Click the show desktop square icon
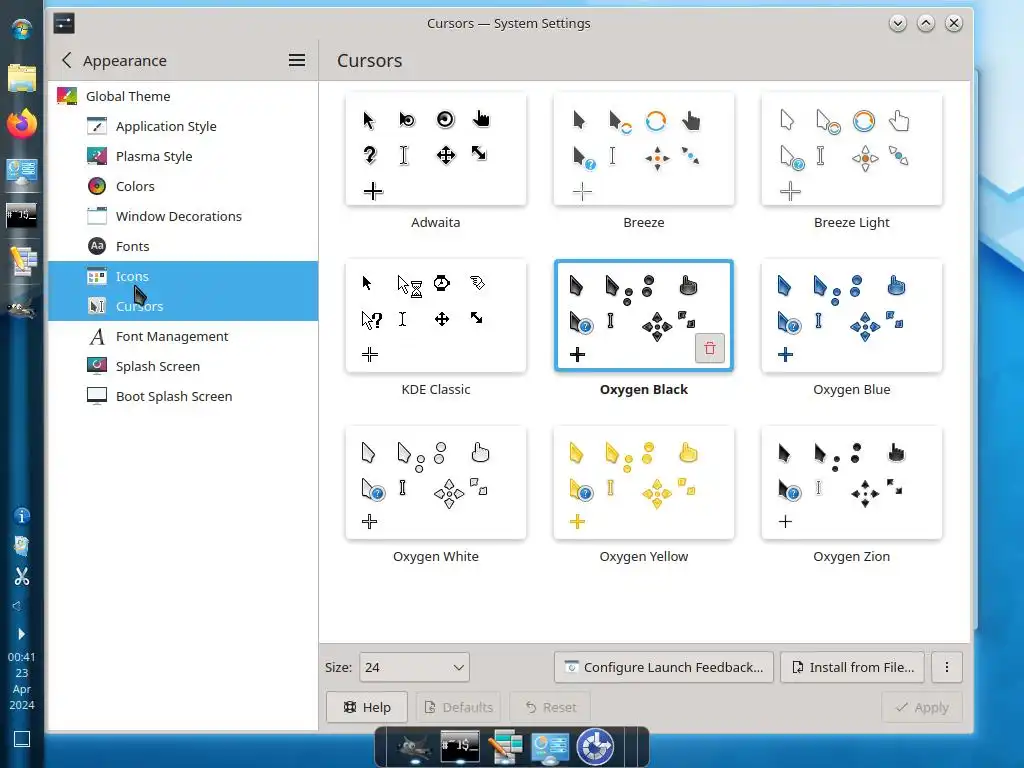Screen dimensions: 1024x768 (x=22, y=739)
